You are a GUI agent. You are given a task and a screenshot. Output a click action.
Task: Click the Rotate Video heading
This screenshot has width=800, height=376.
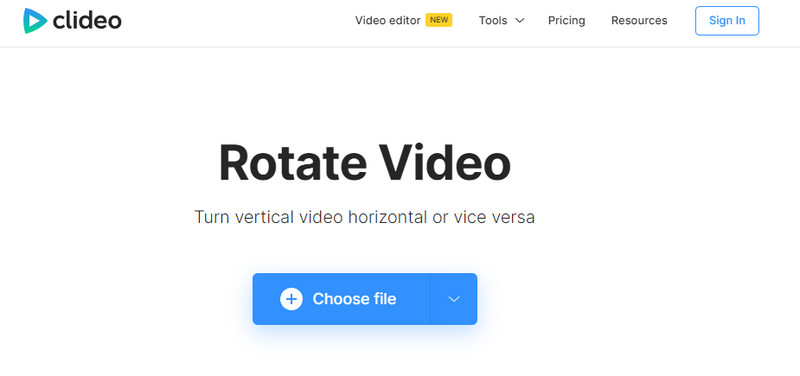pos(365,163)
